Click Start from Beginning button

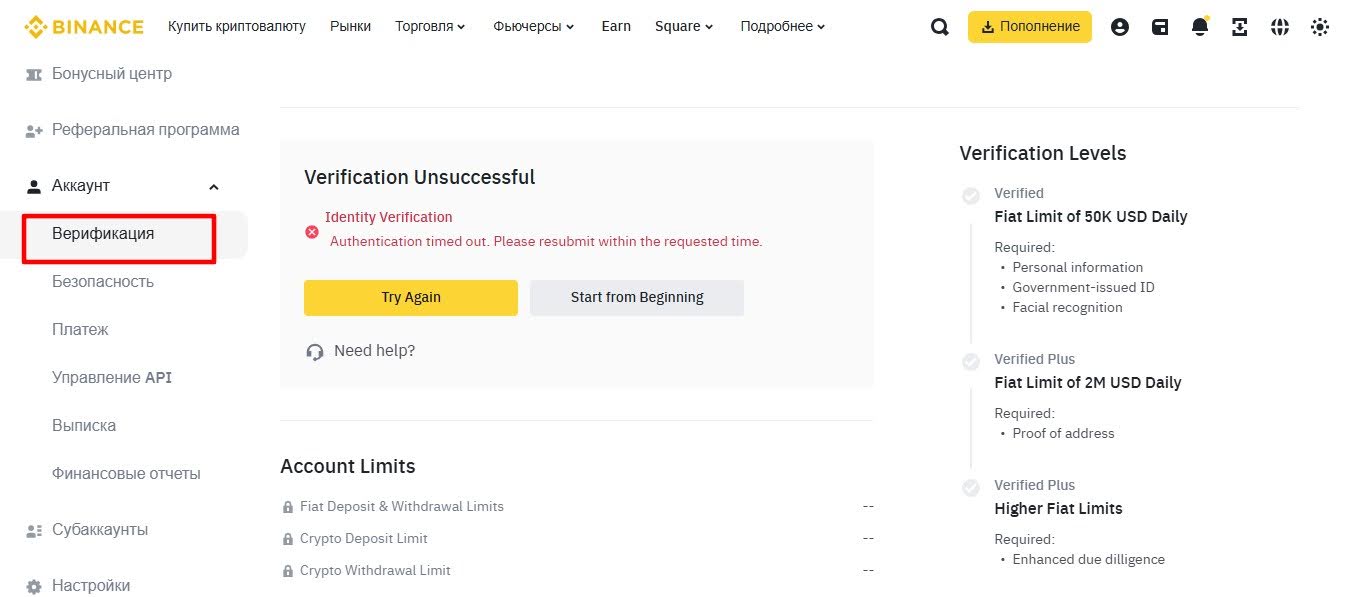click(x=637, y=297)
